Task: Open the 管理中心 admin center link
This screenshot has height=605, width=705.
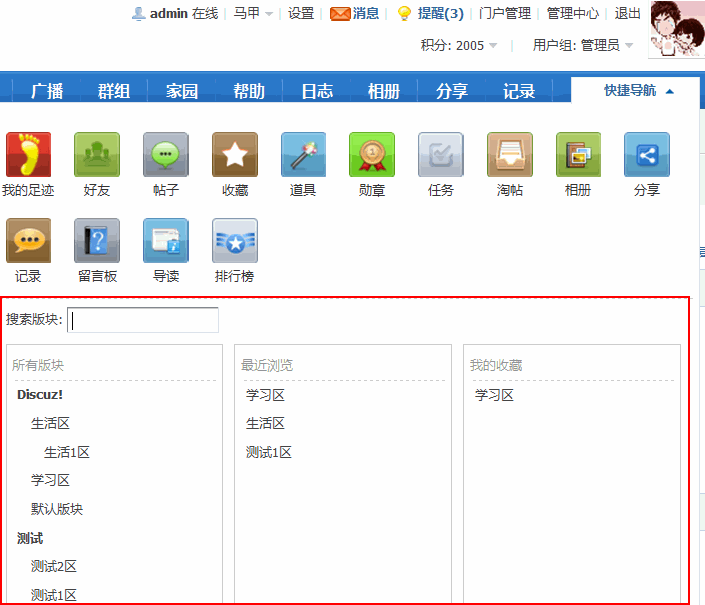Action: 573,13
